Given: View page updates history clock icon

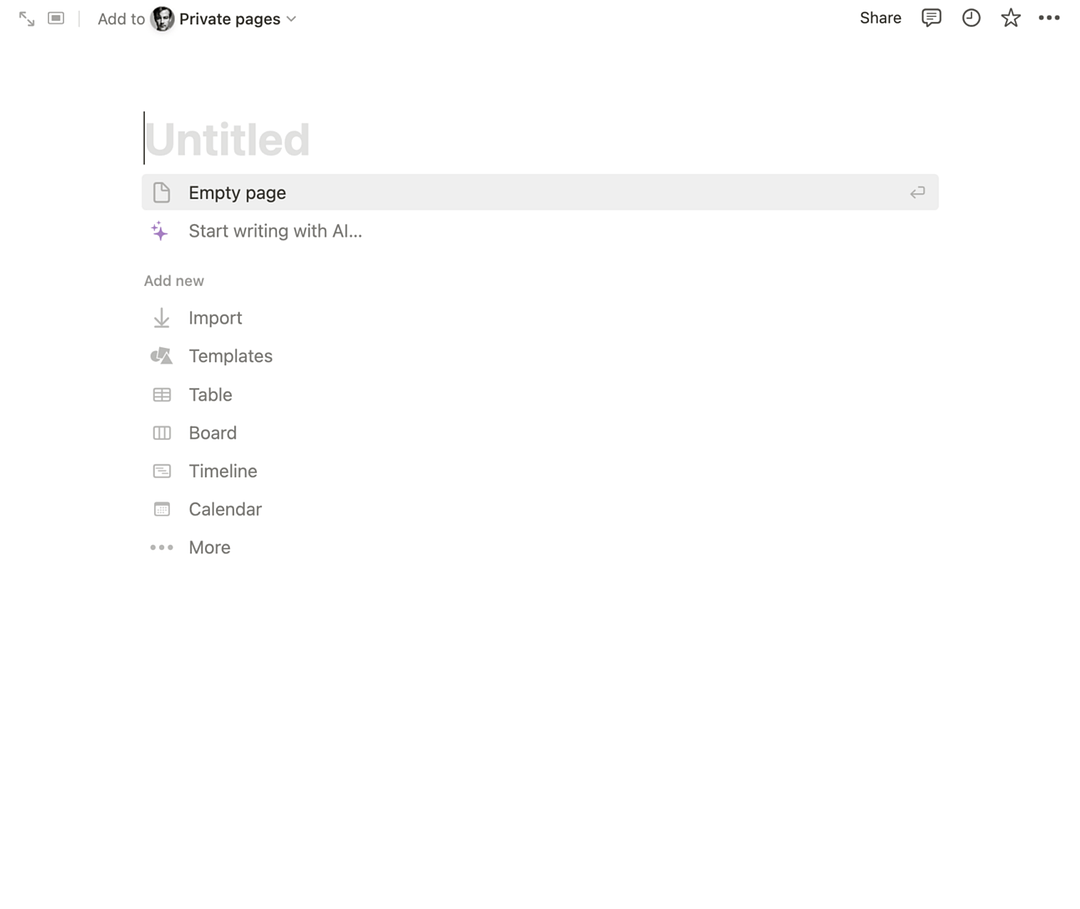Looking at the screenshot, I should point(971,18).
